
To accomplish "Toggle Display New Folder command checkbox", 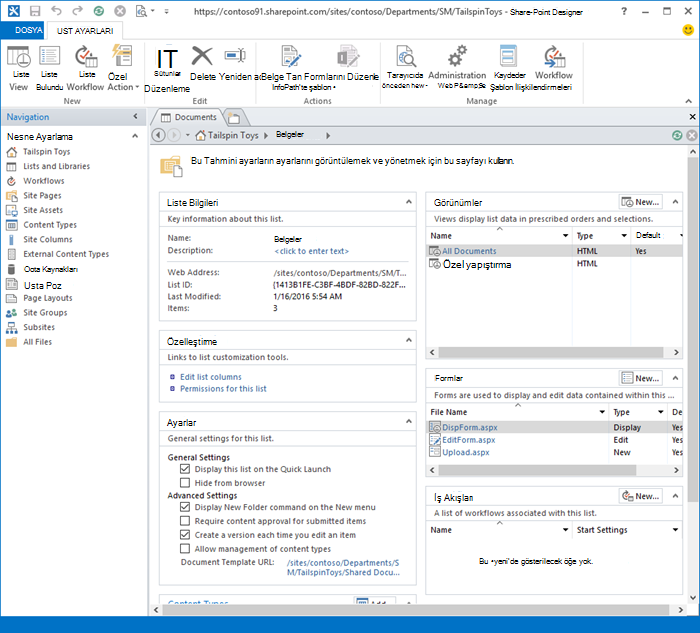I will pos(185,507).
